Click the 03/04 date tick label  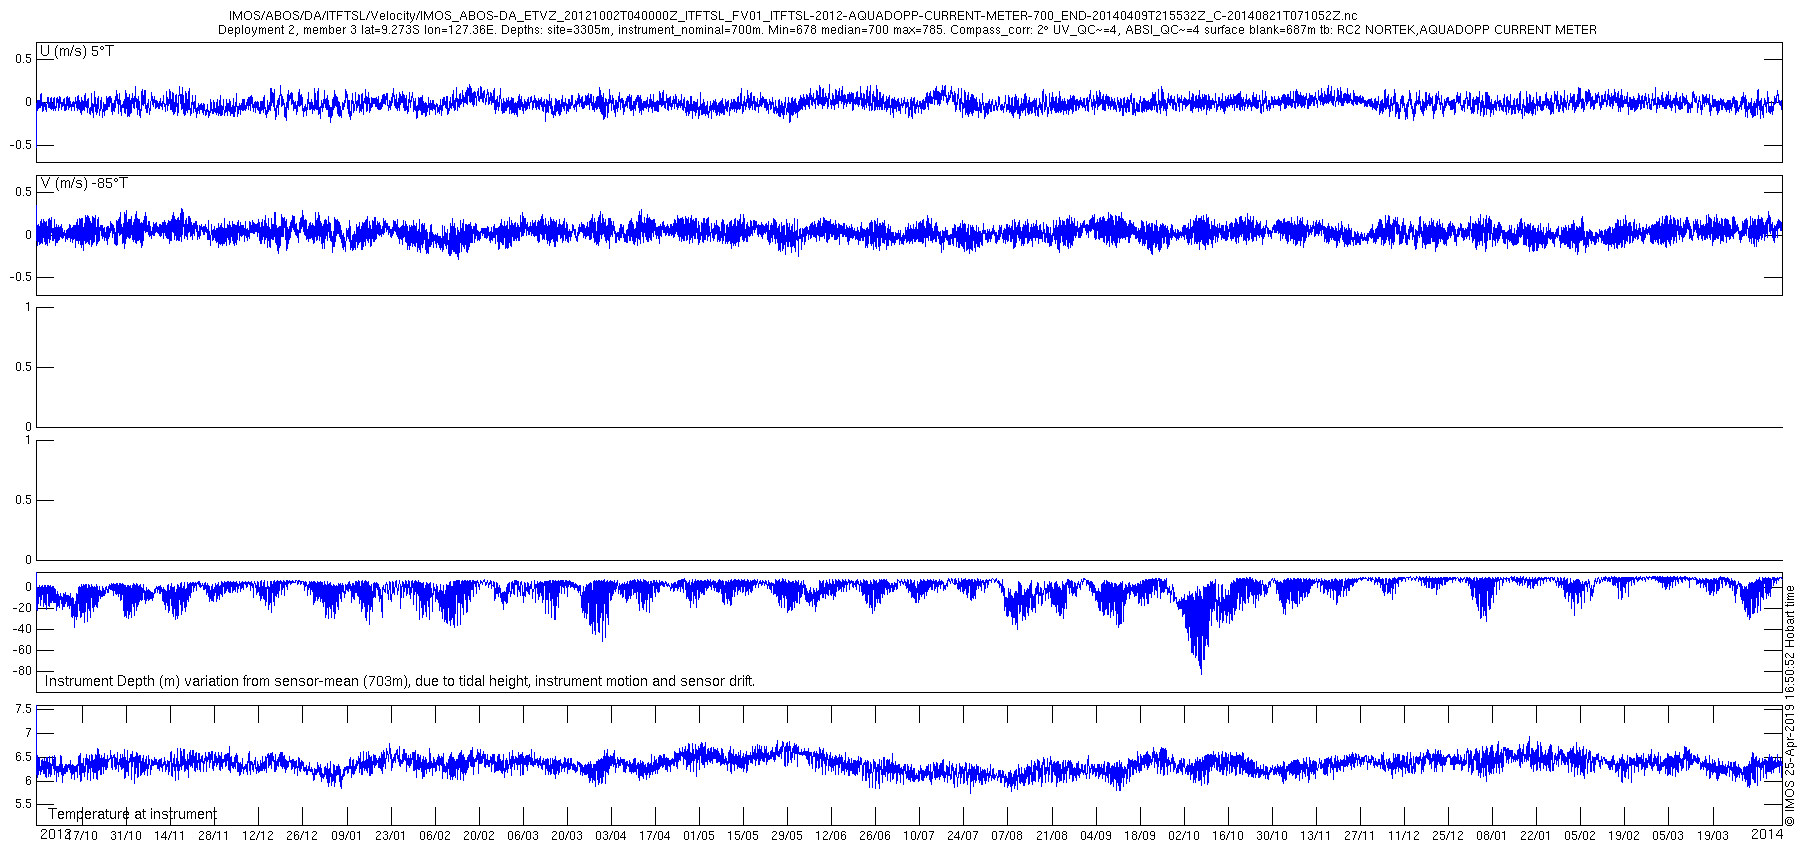point(610,836)
